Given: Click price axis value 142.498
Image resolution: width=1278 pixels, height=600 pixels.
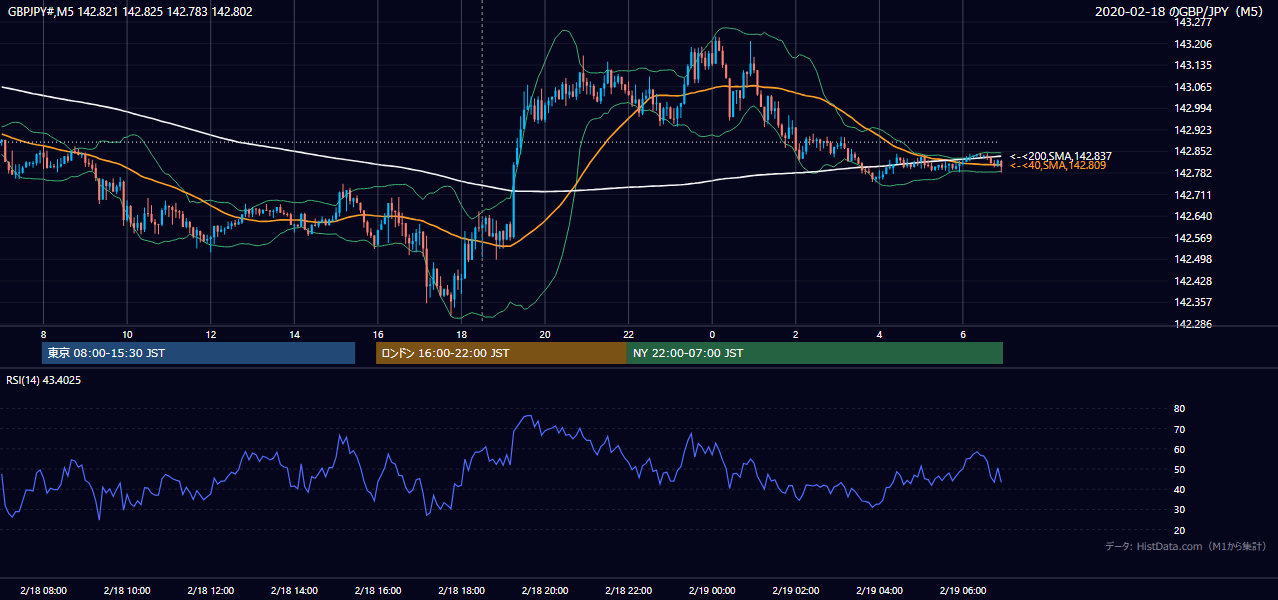Looking at the screenshot, I should 1193,260.
